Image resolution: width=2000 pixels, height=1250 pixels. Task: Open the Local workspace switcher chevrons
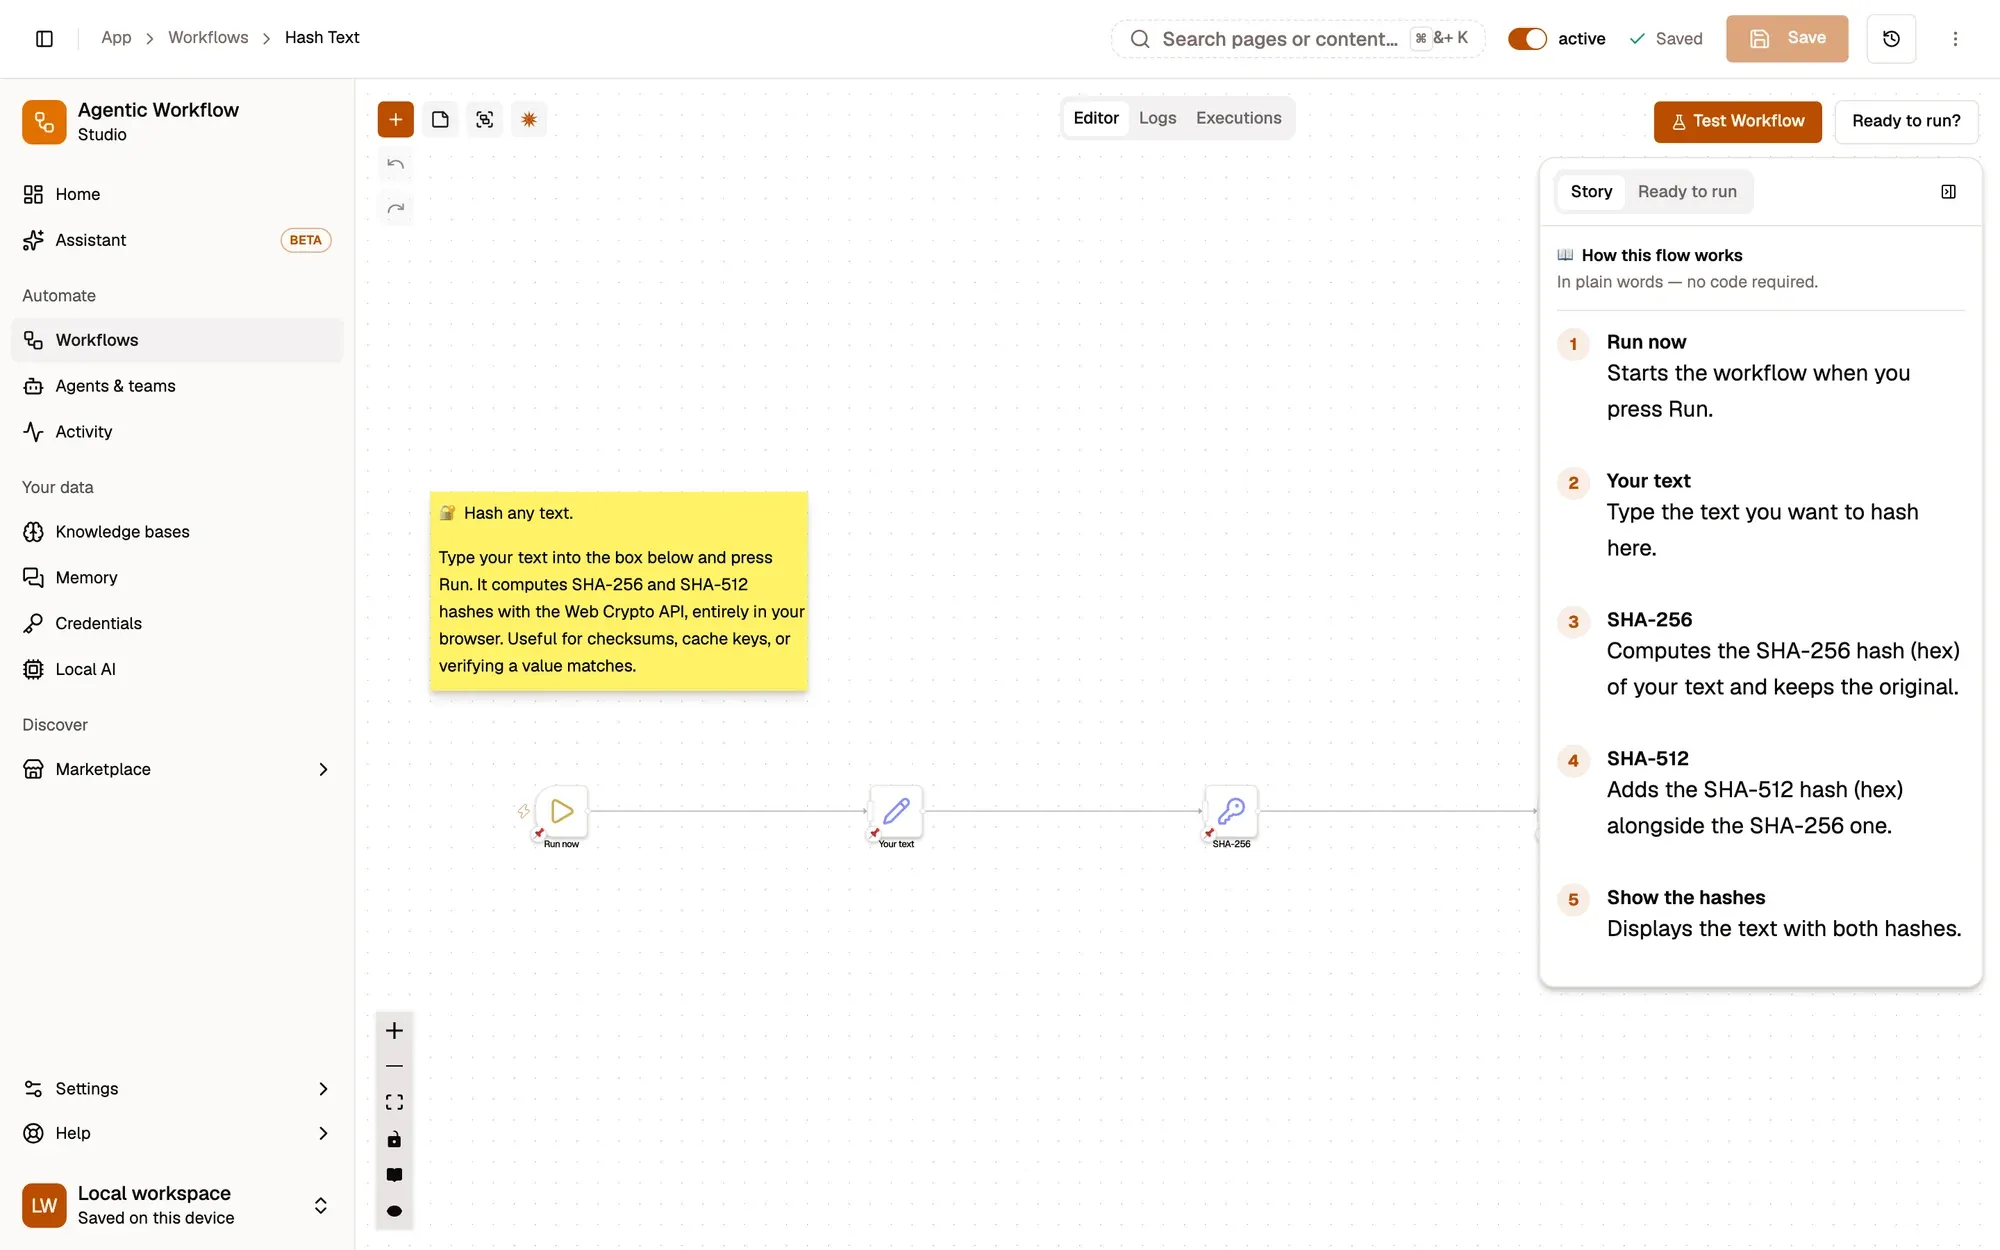[321, 1205]
